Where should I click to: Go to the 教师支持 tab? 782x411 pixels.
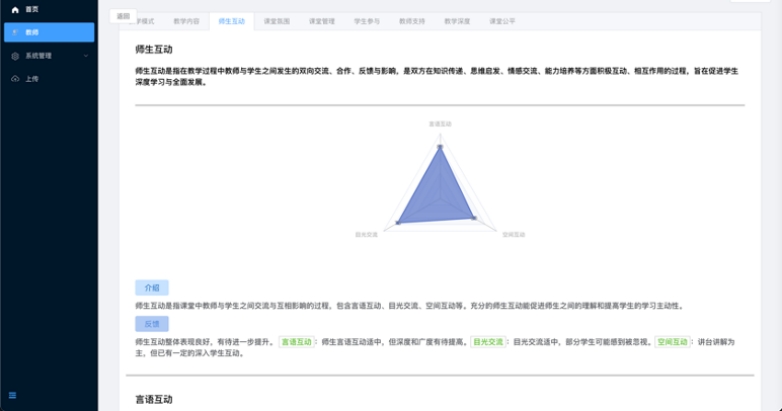pos(412,21)
